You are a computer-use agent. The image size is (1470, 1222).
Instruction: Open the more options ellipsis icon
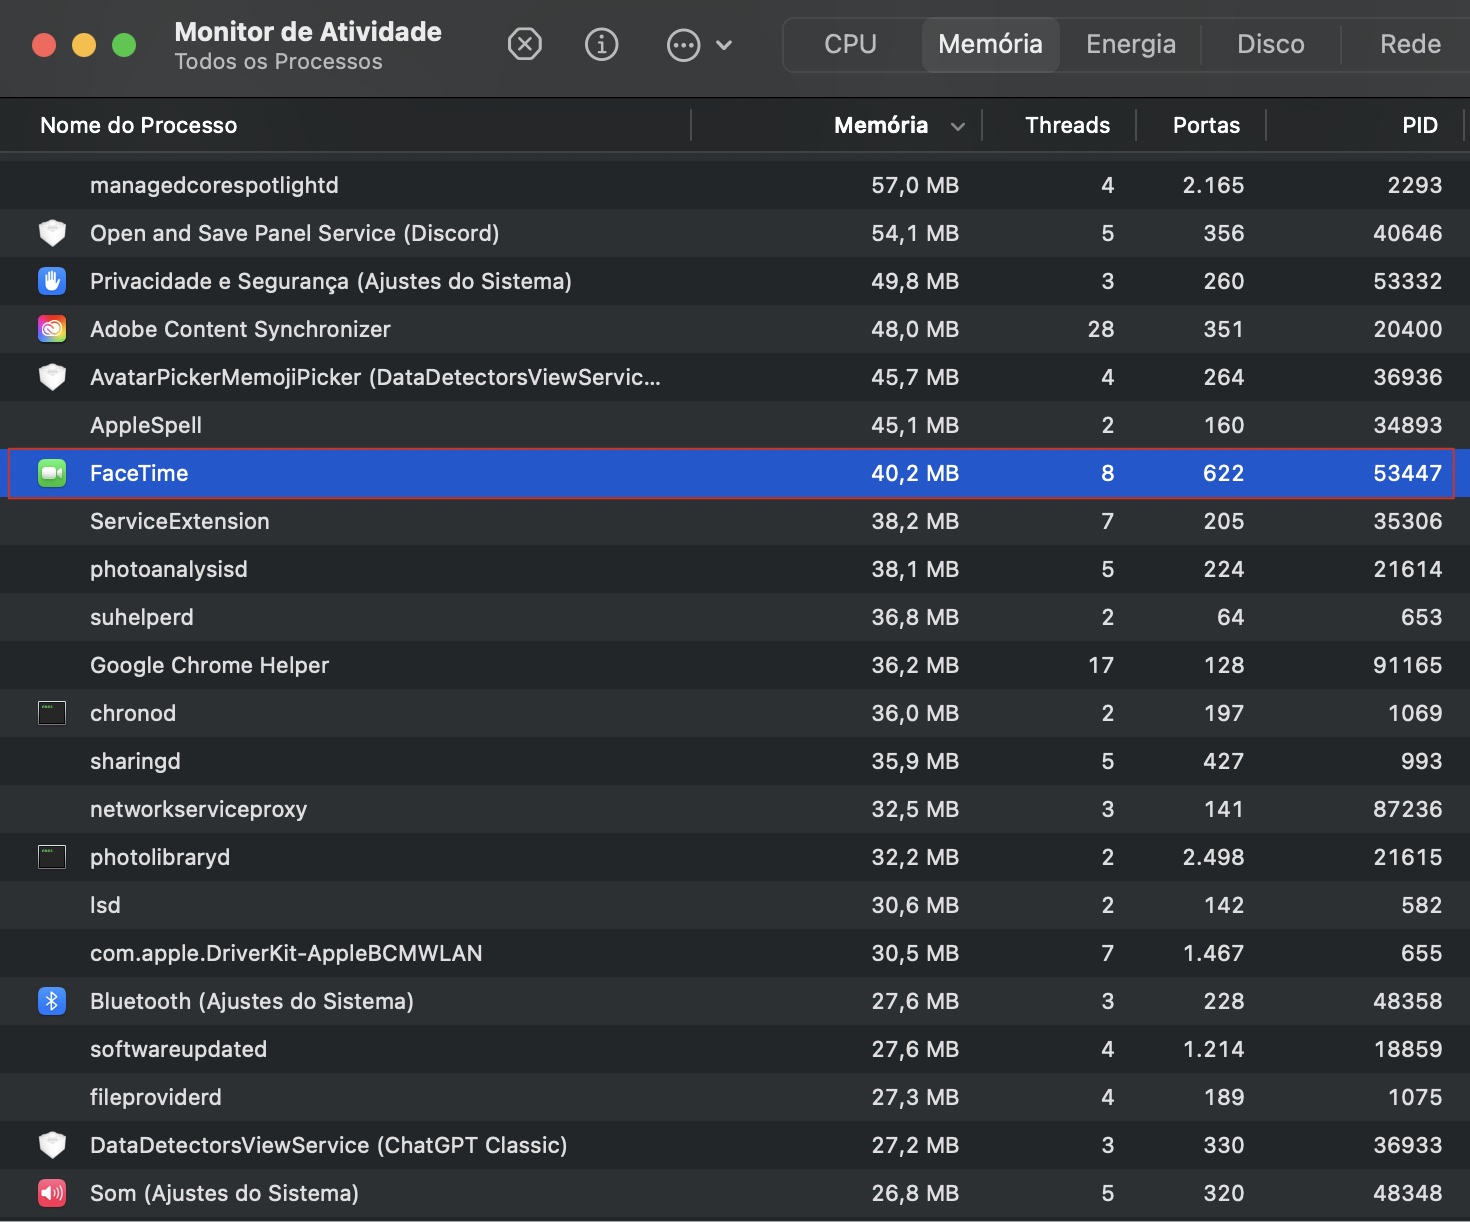click(683, 45)
